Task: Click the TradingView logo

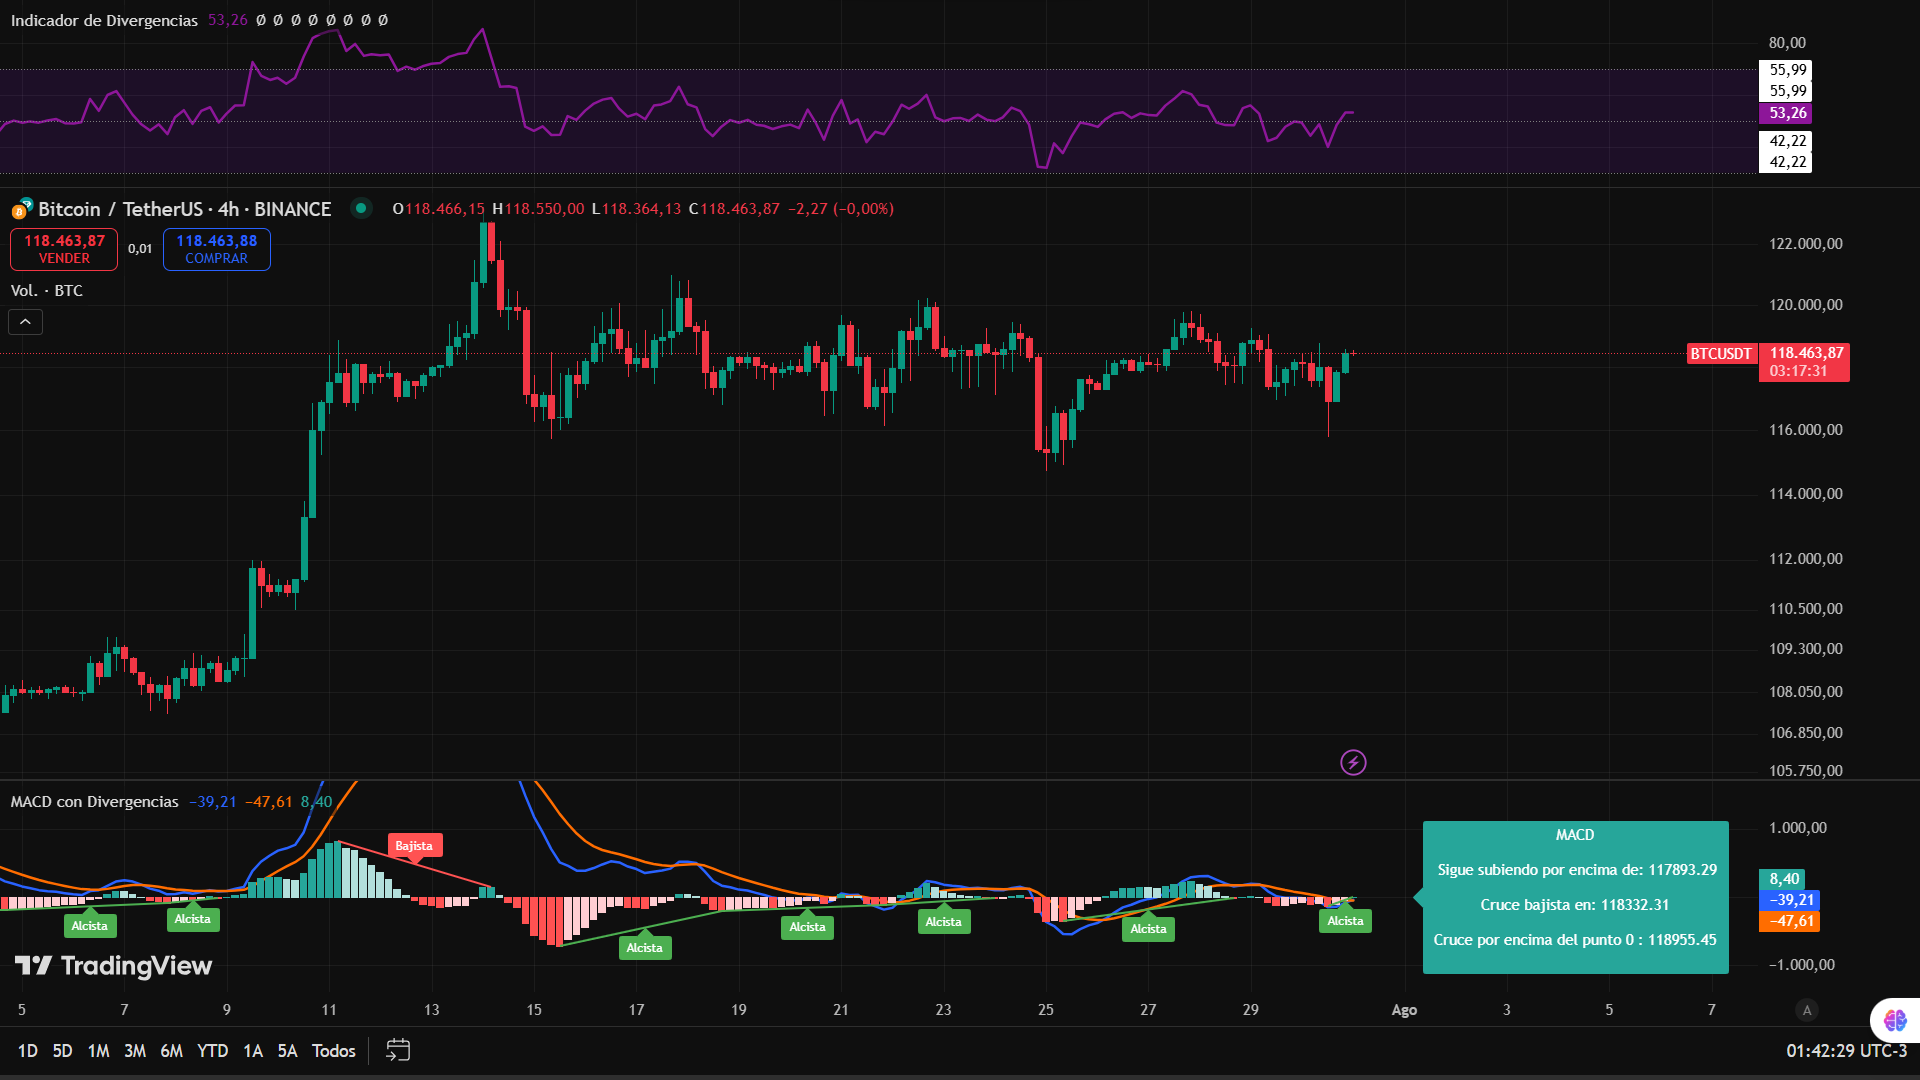Action: [x=113, y=966]
